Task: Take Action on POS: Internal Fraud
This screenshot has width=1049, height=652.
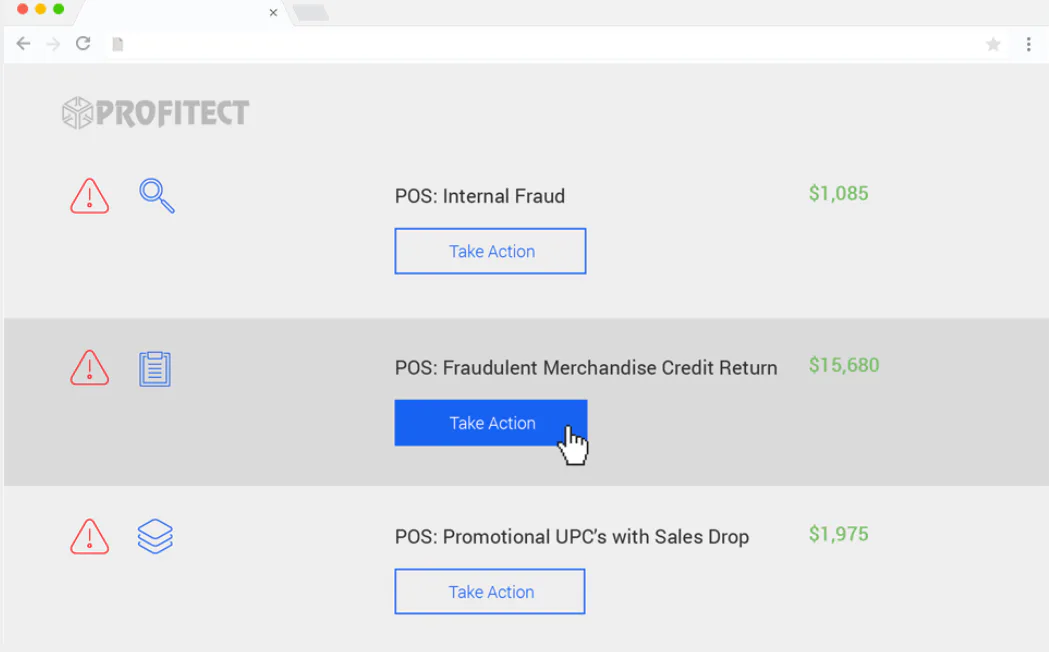Action: 490,251
